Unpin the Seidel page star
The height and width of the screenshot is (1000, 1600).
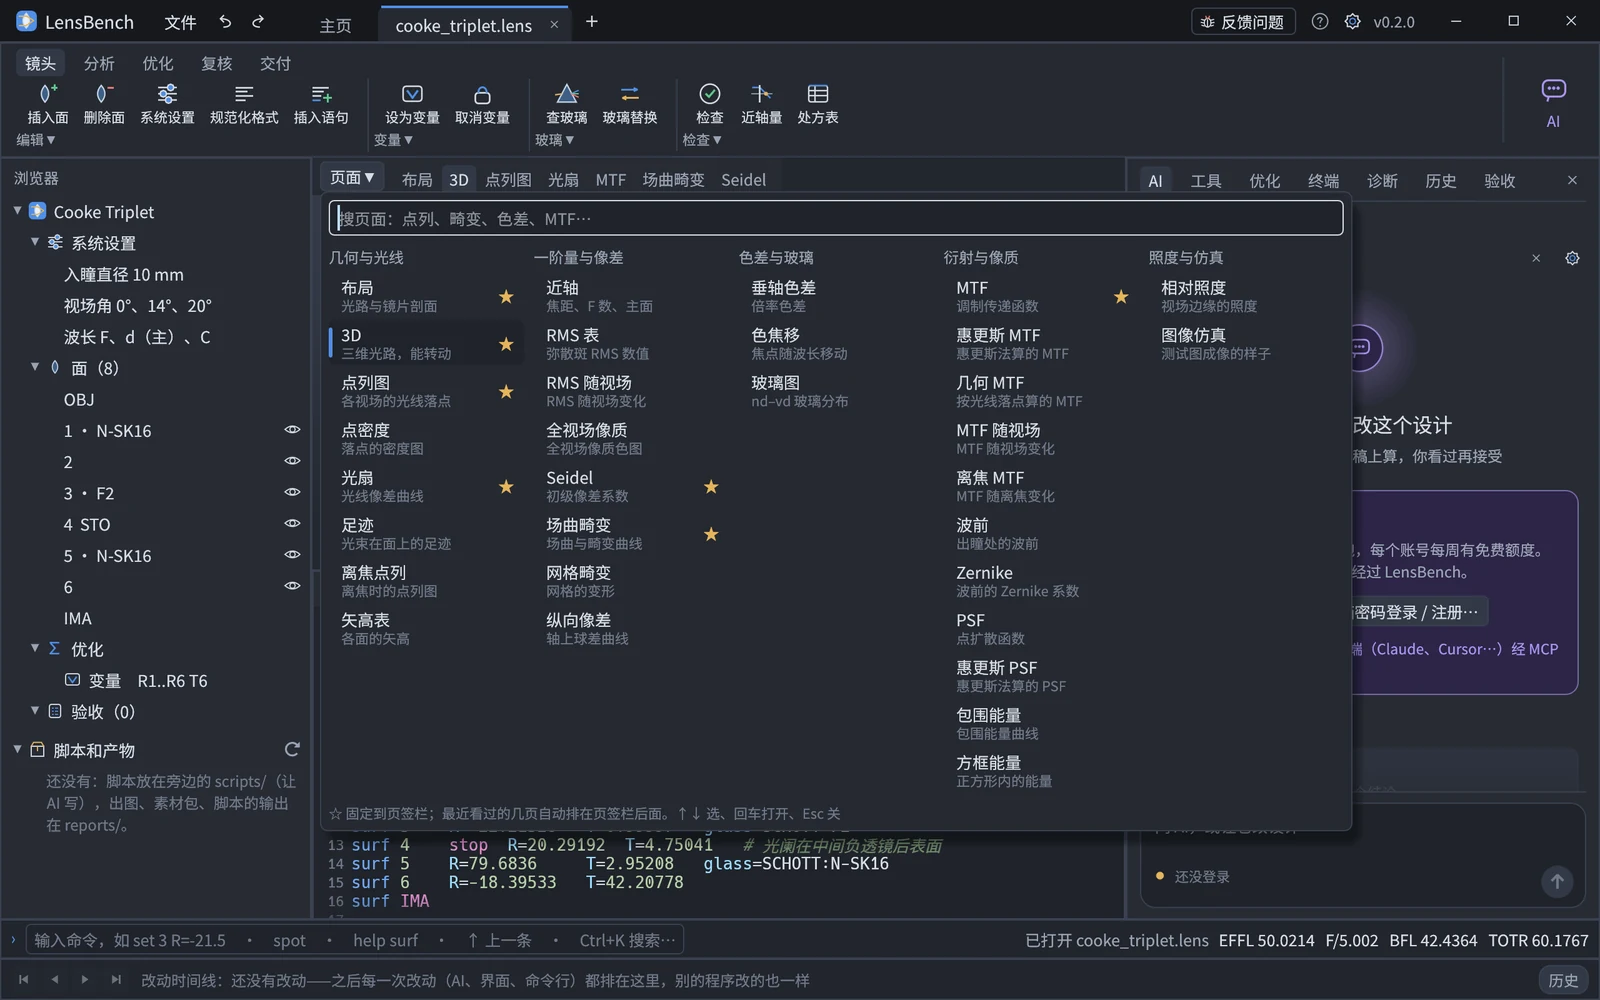tap(711, 487)
